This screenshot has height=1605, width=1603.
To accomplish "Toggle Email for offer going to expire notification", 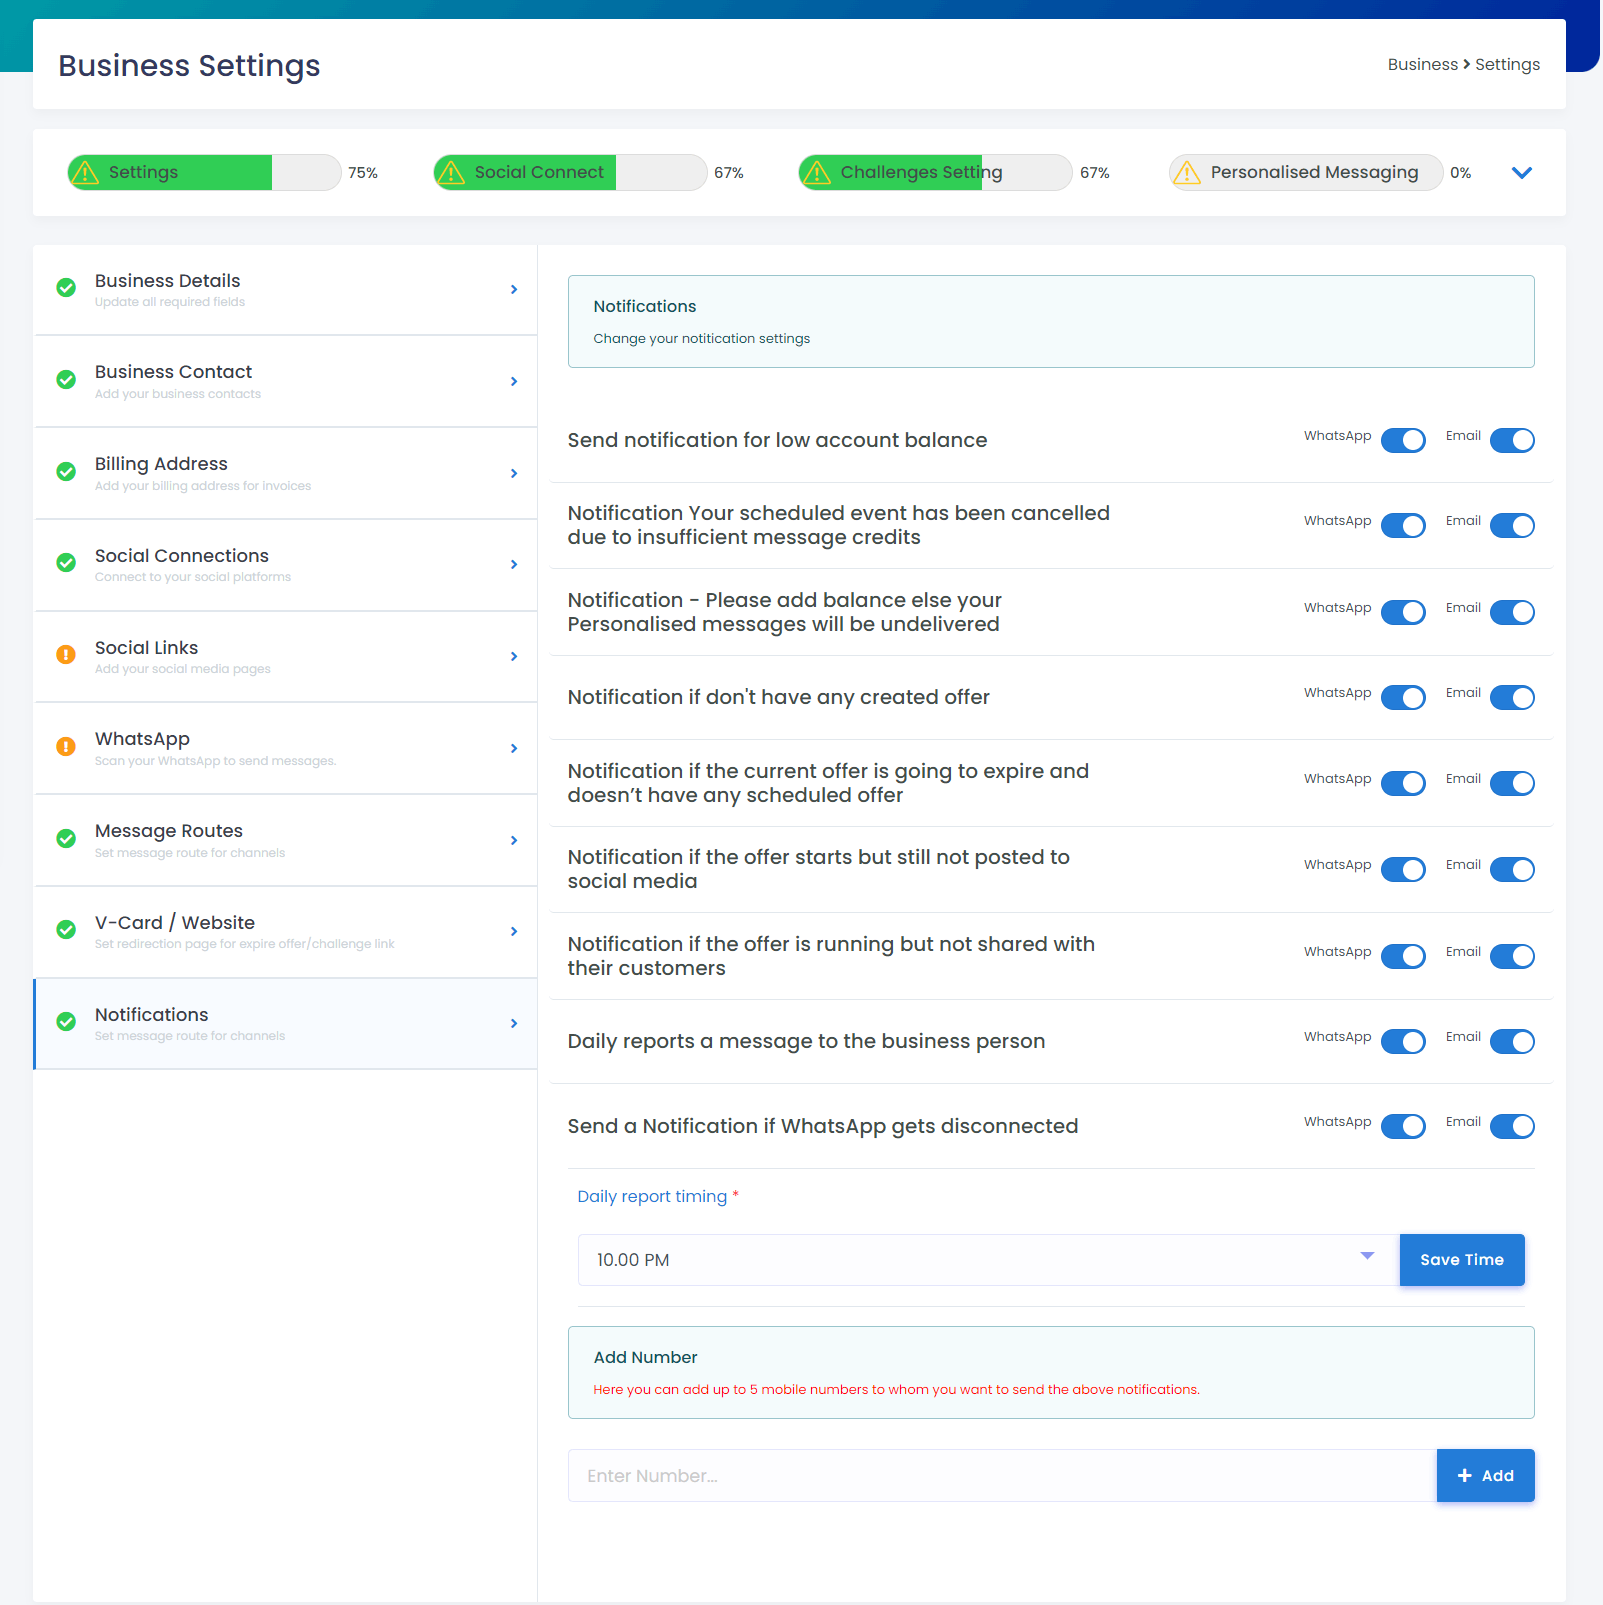I will point(1512,783).
